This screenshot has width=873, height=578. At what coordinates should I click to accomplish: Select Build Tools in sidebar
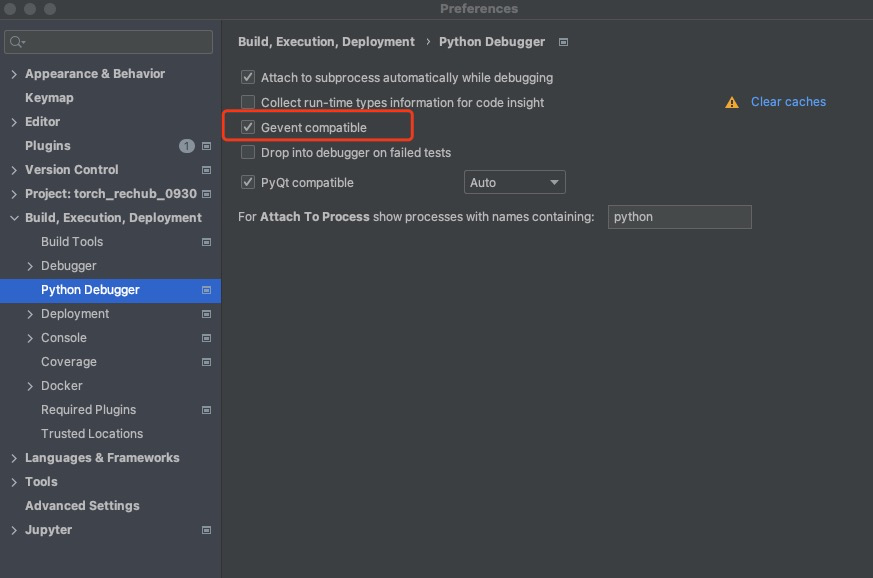pyautogui.click(x=72, y=242)
